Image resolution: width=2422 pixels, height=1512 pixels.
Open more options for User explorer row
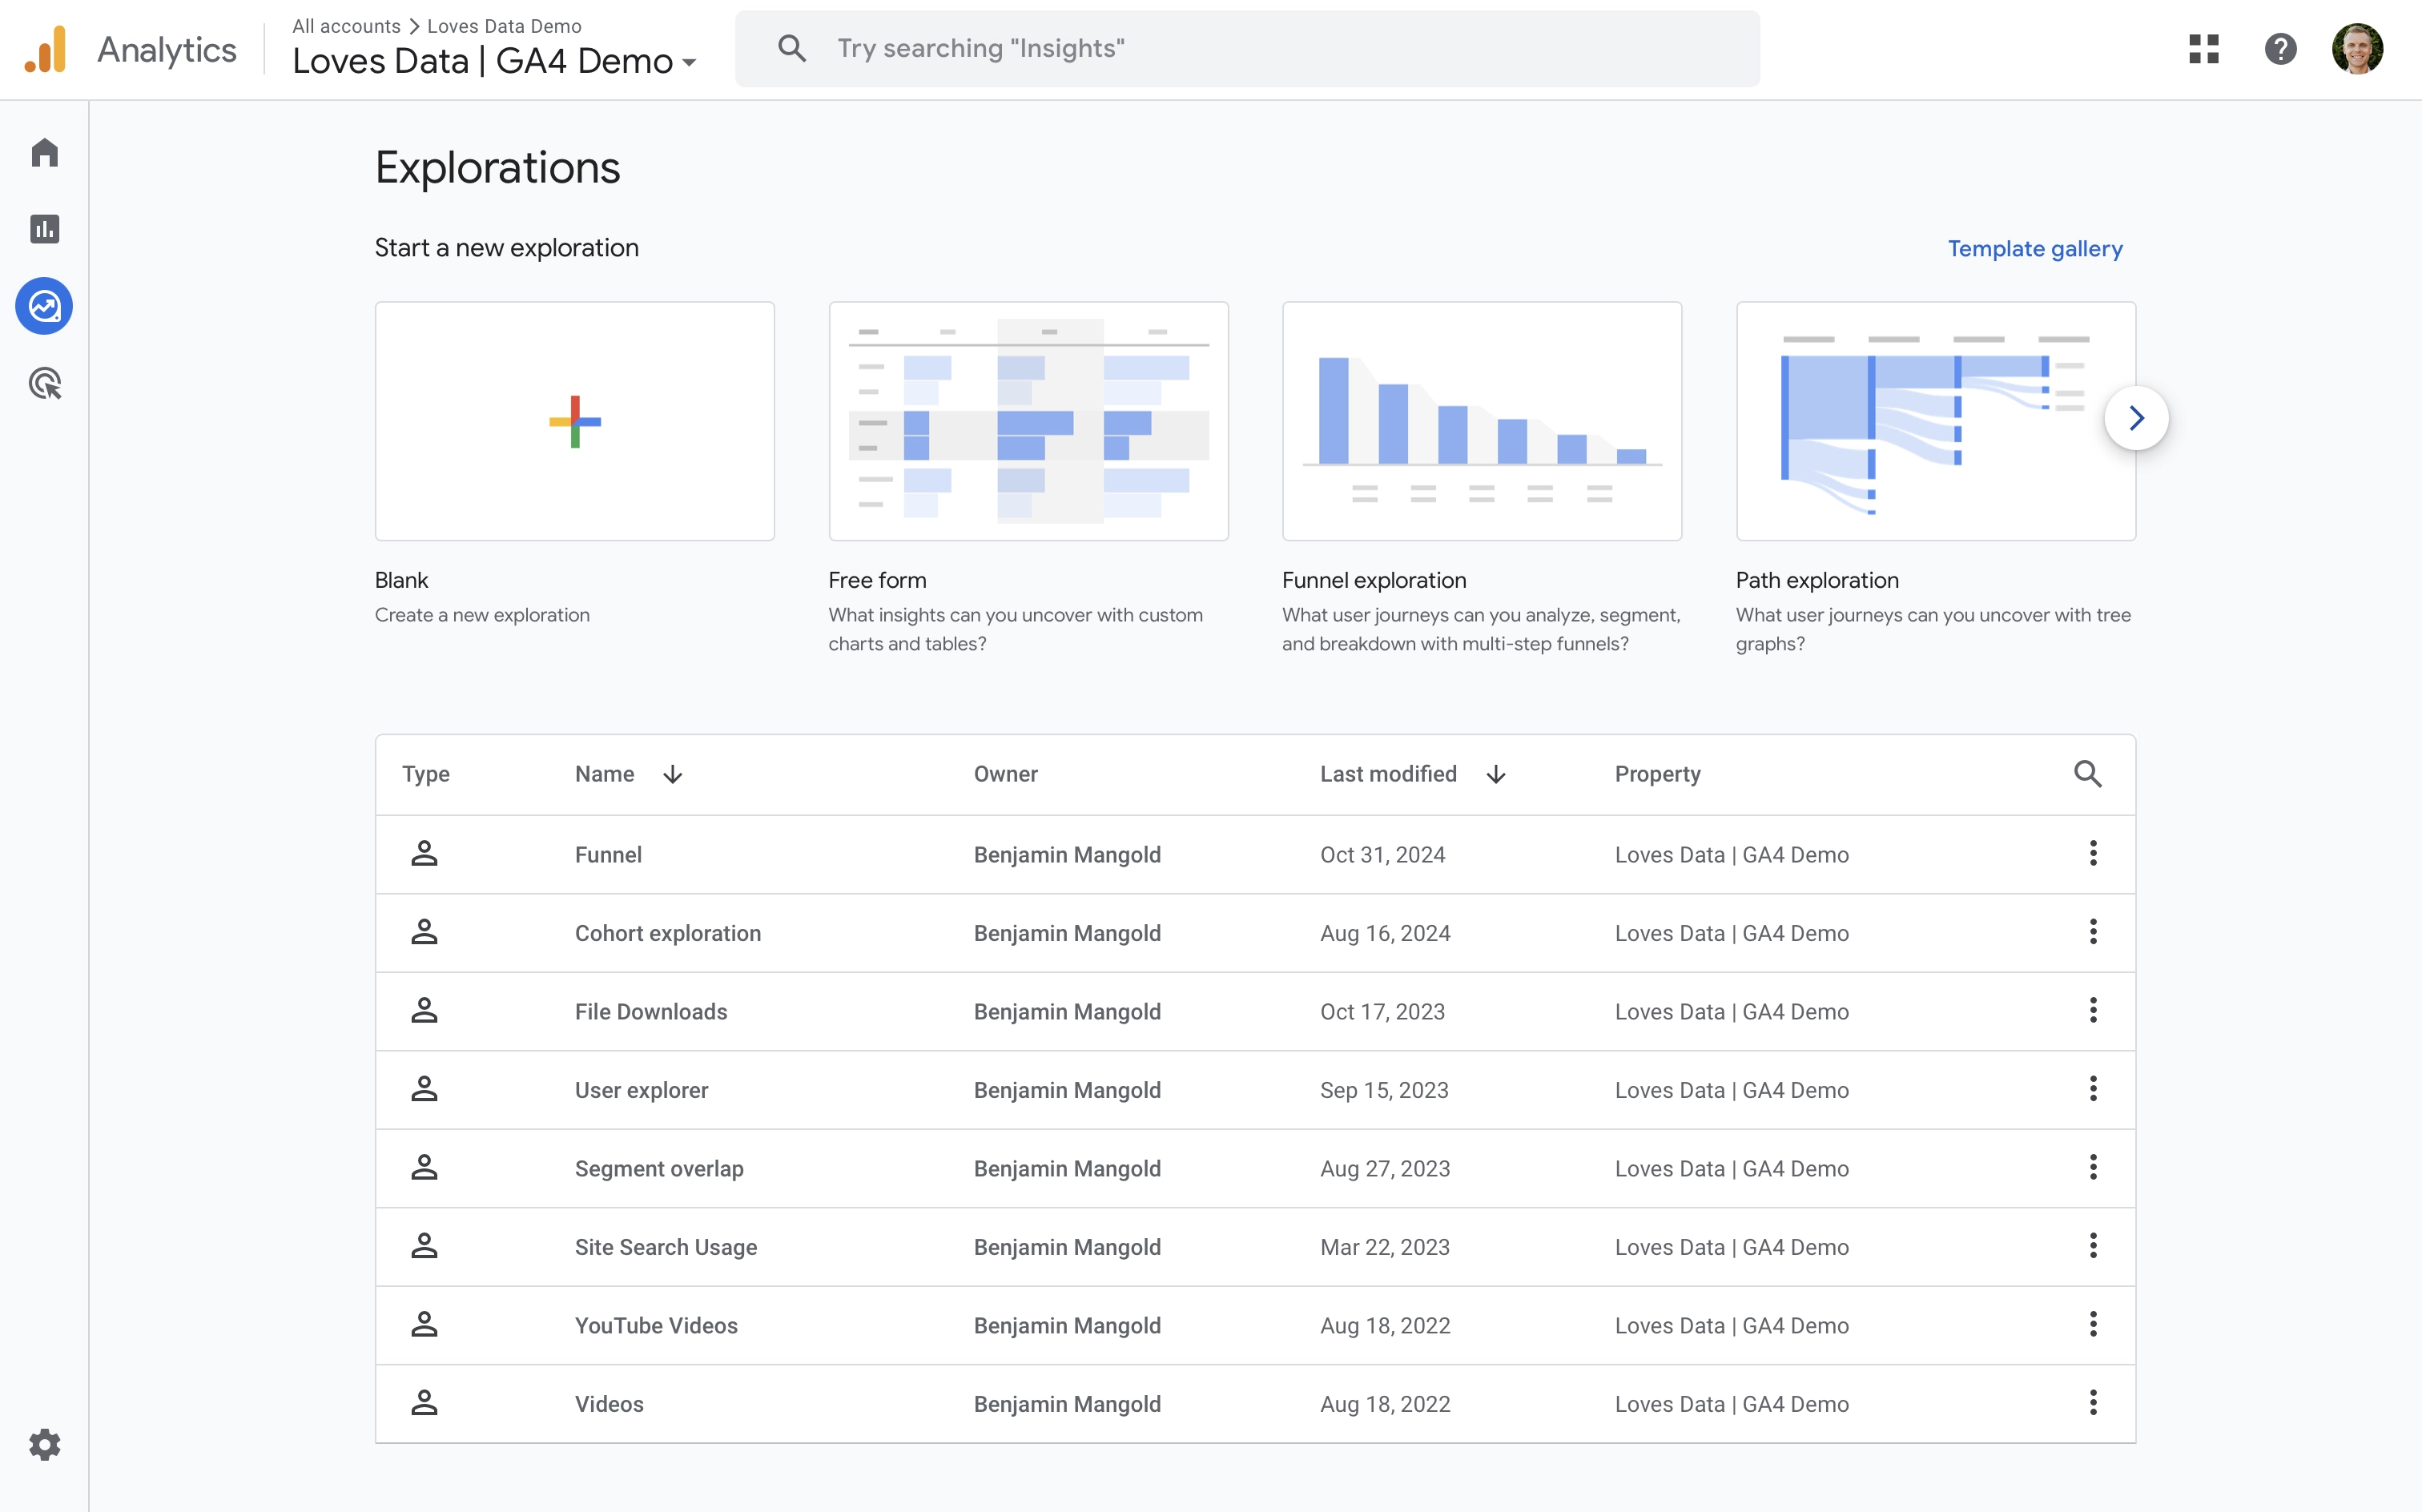[x=2092, y=1089]
